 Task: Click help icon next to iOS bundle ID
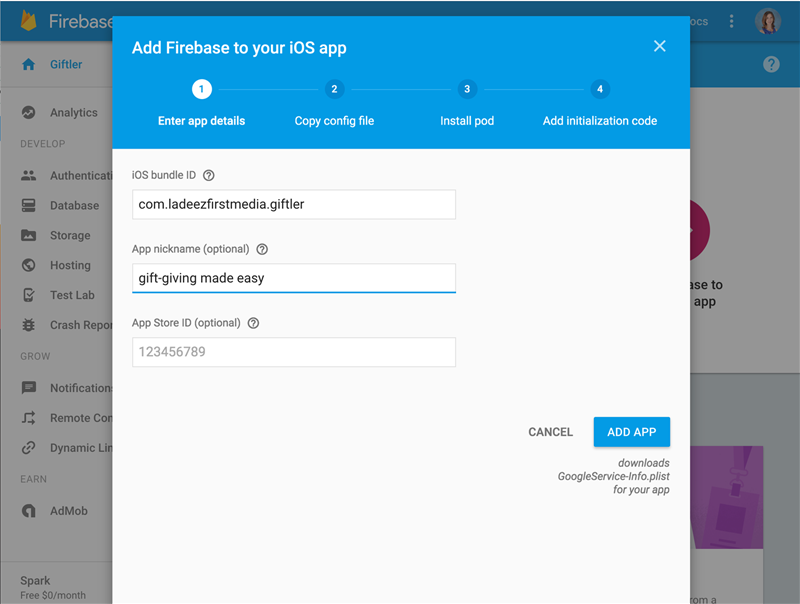[x=209, y=175]
